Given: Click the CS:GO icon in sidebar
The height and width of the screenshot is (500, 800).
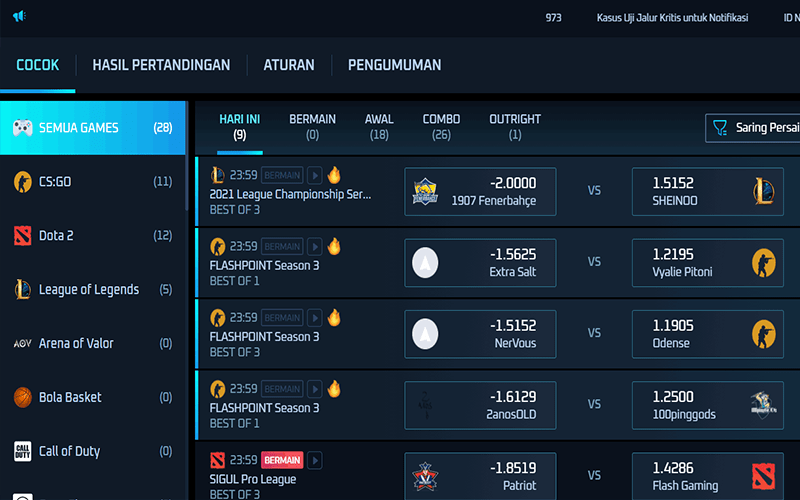Looking at the screenshot, I should pyautogui.click(x=22, y=182).
